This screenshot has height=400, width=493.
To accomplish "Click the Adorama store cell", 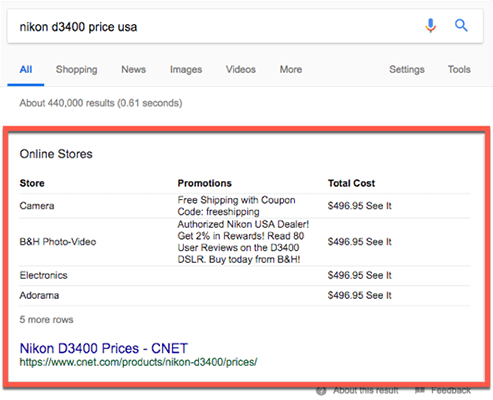I will (x=39, y=295).
